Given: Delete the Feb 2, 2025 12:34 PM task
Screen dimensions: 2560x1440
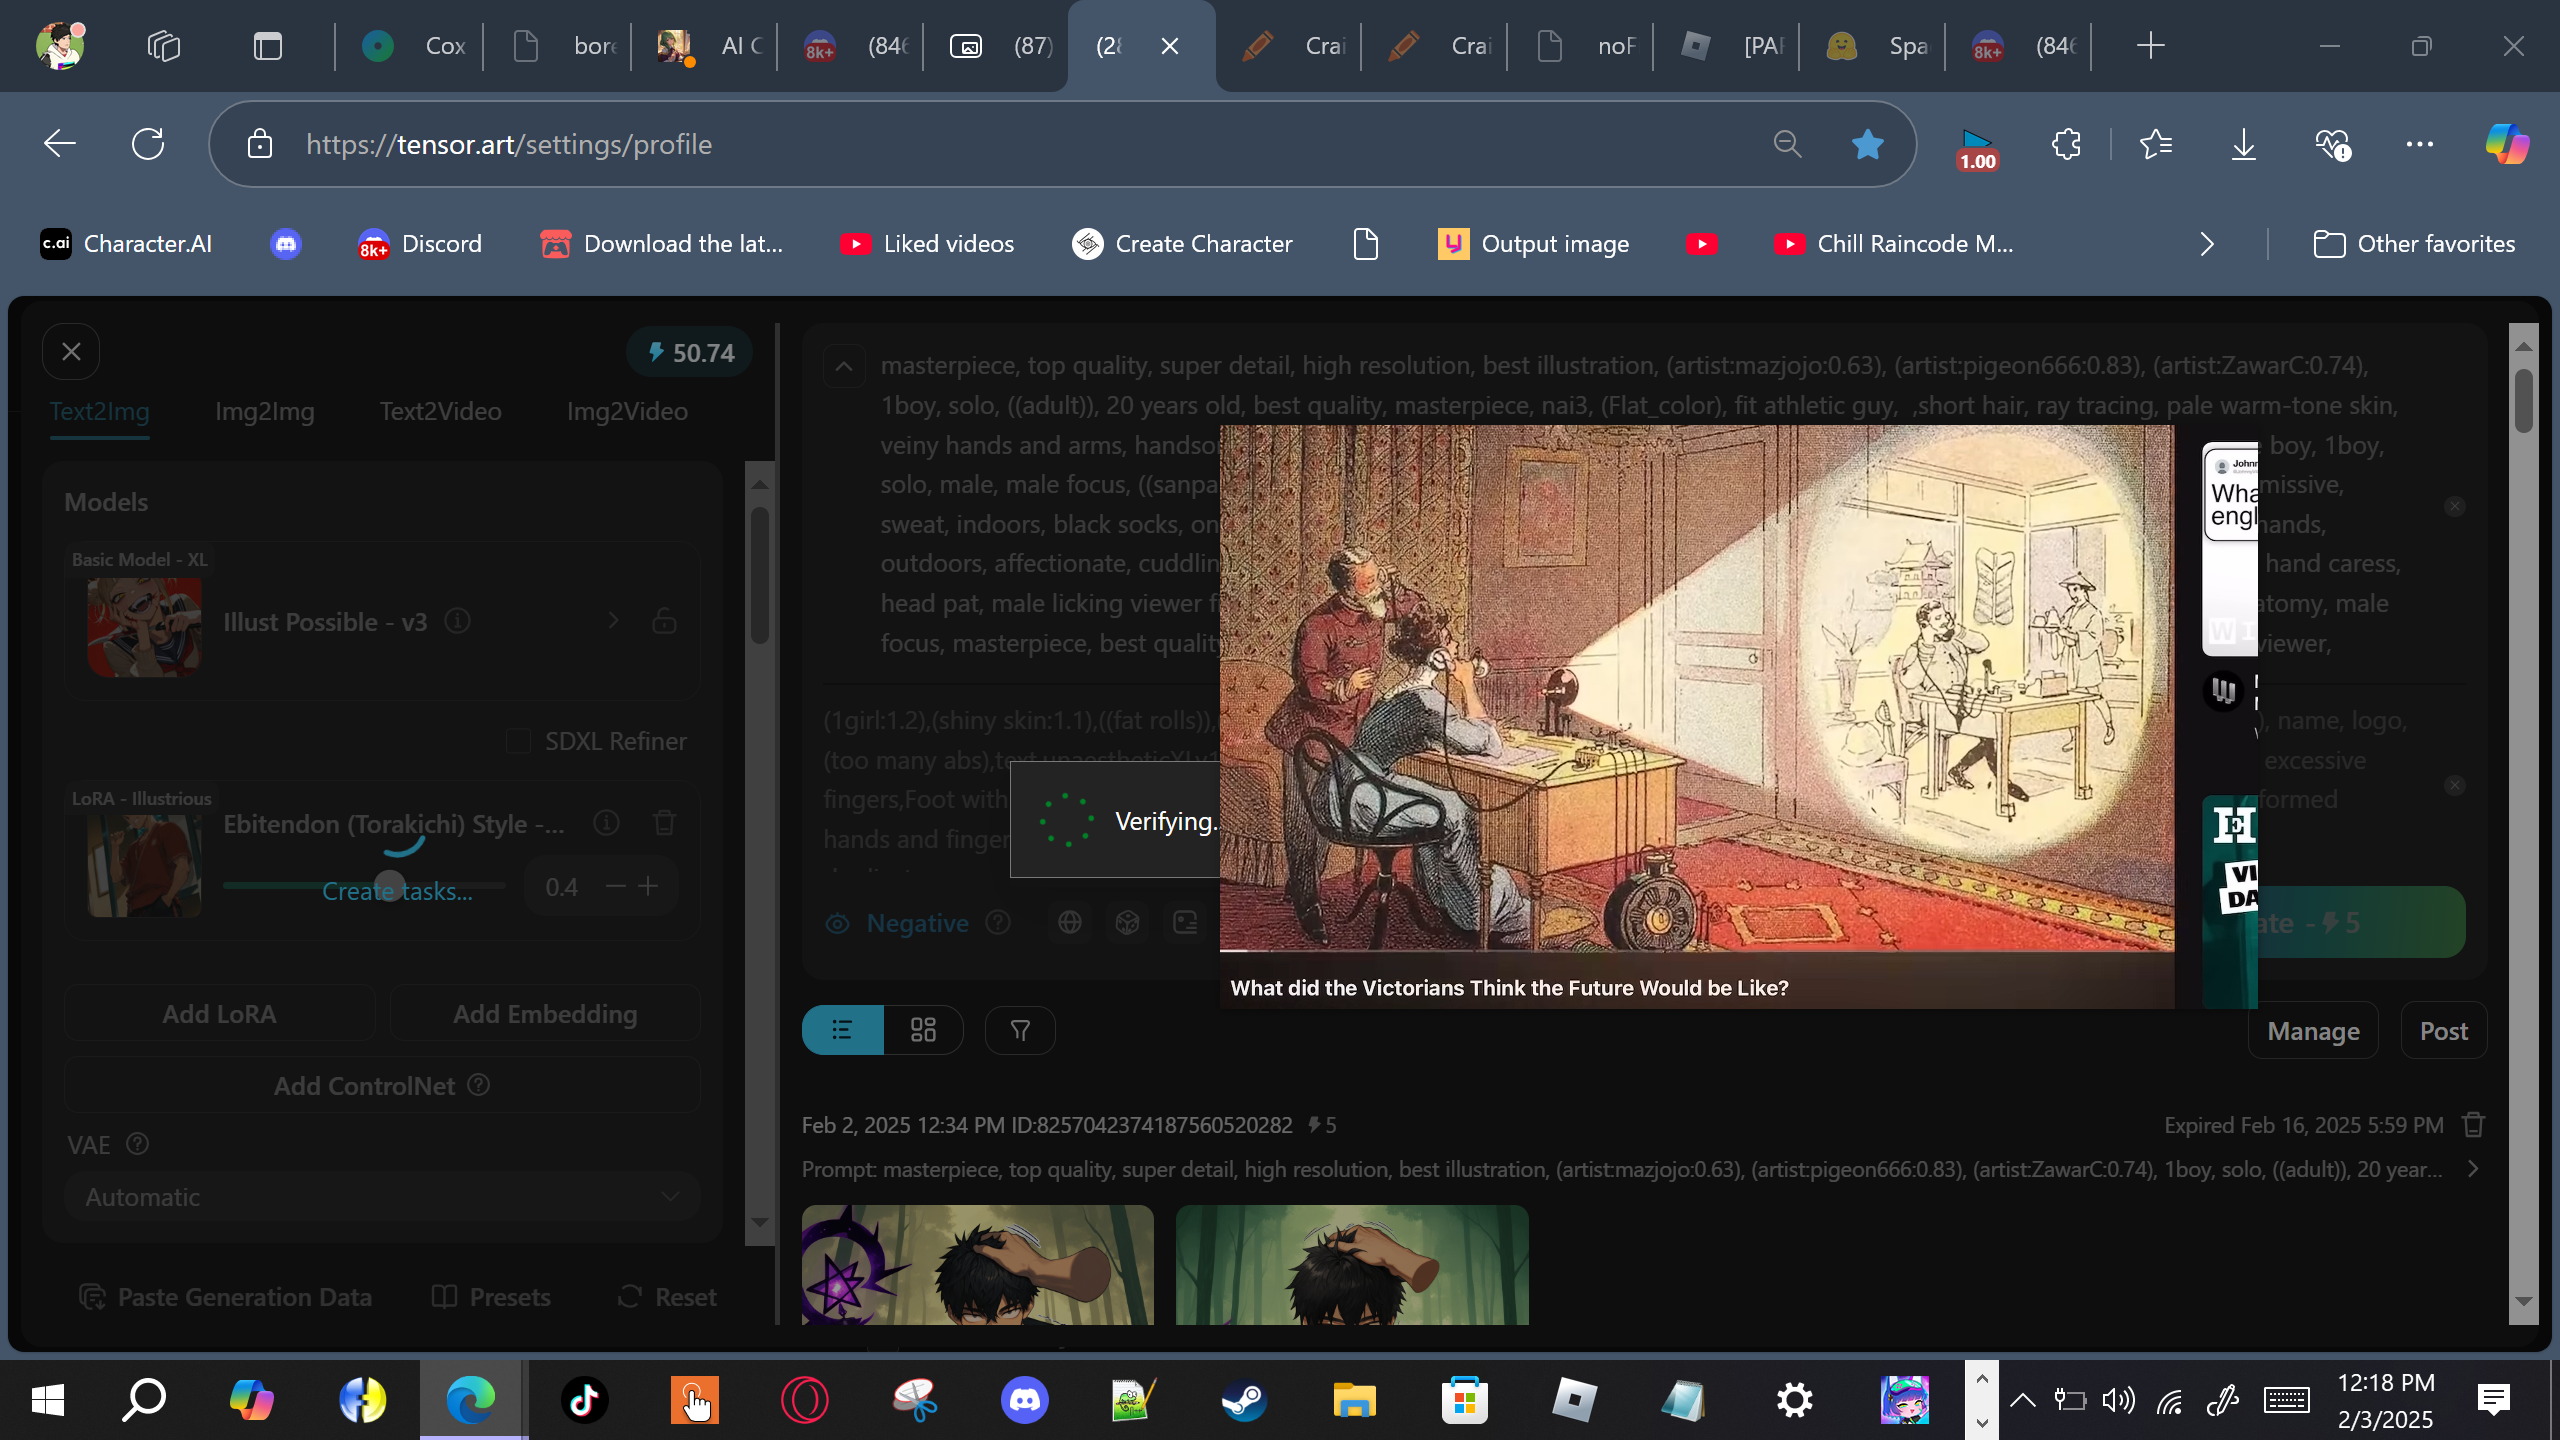Looking at the screenshot, I should (2474, 1125).
